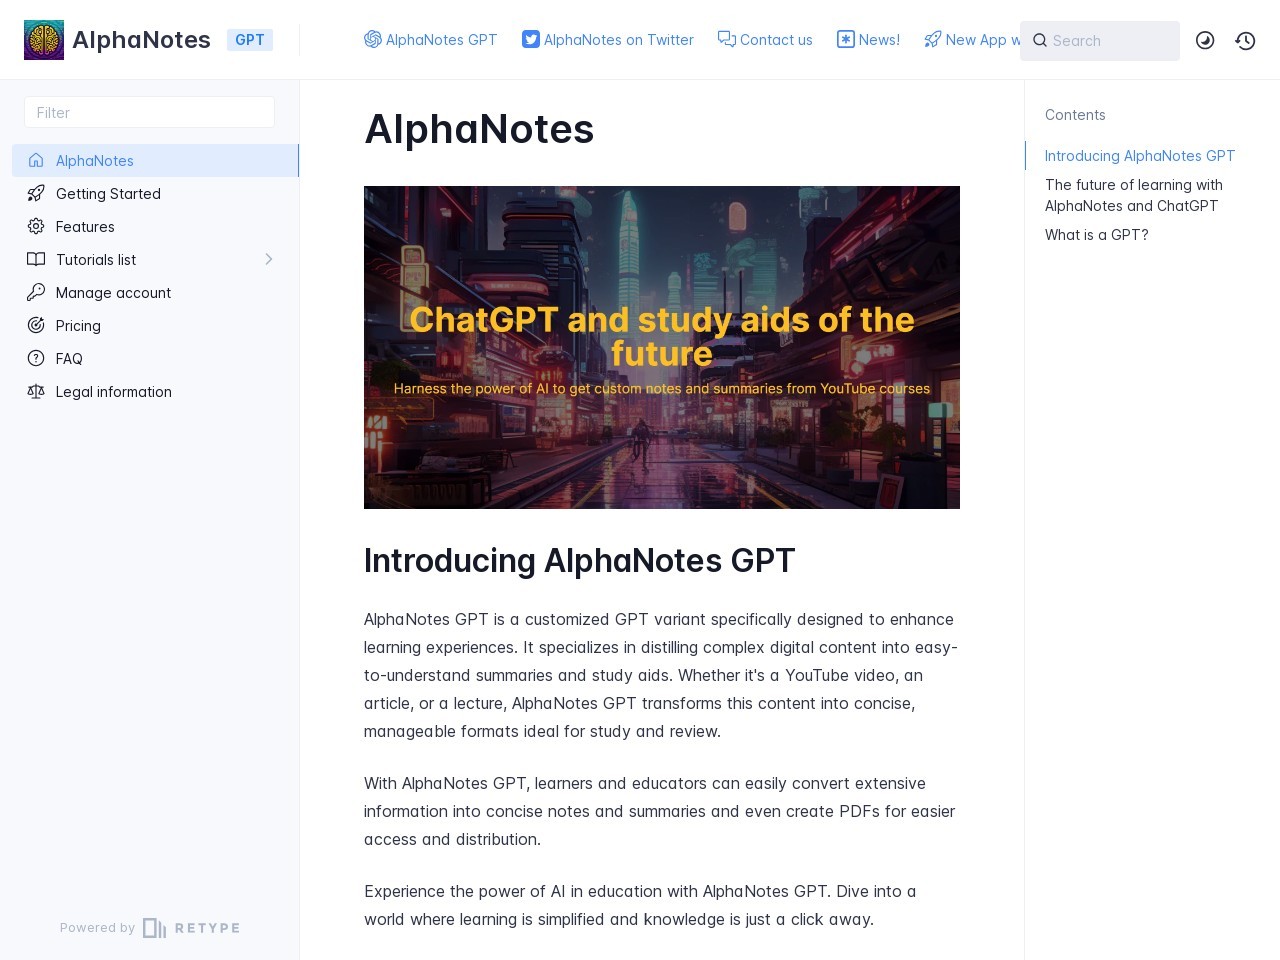The width and height of the screenshot is (1280, 960).
Task: Click the AlphaNotes main page heading
Action: click(479, 129)
